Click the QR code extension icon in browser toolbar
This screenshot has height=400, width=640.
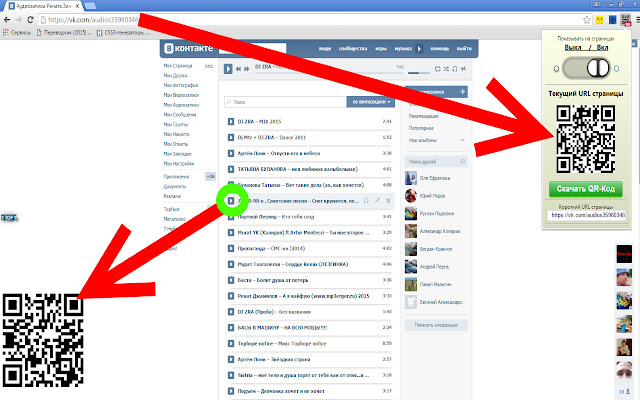(x=625, y=20)
